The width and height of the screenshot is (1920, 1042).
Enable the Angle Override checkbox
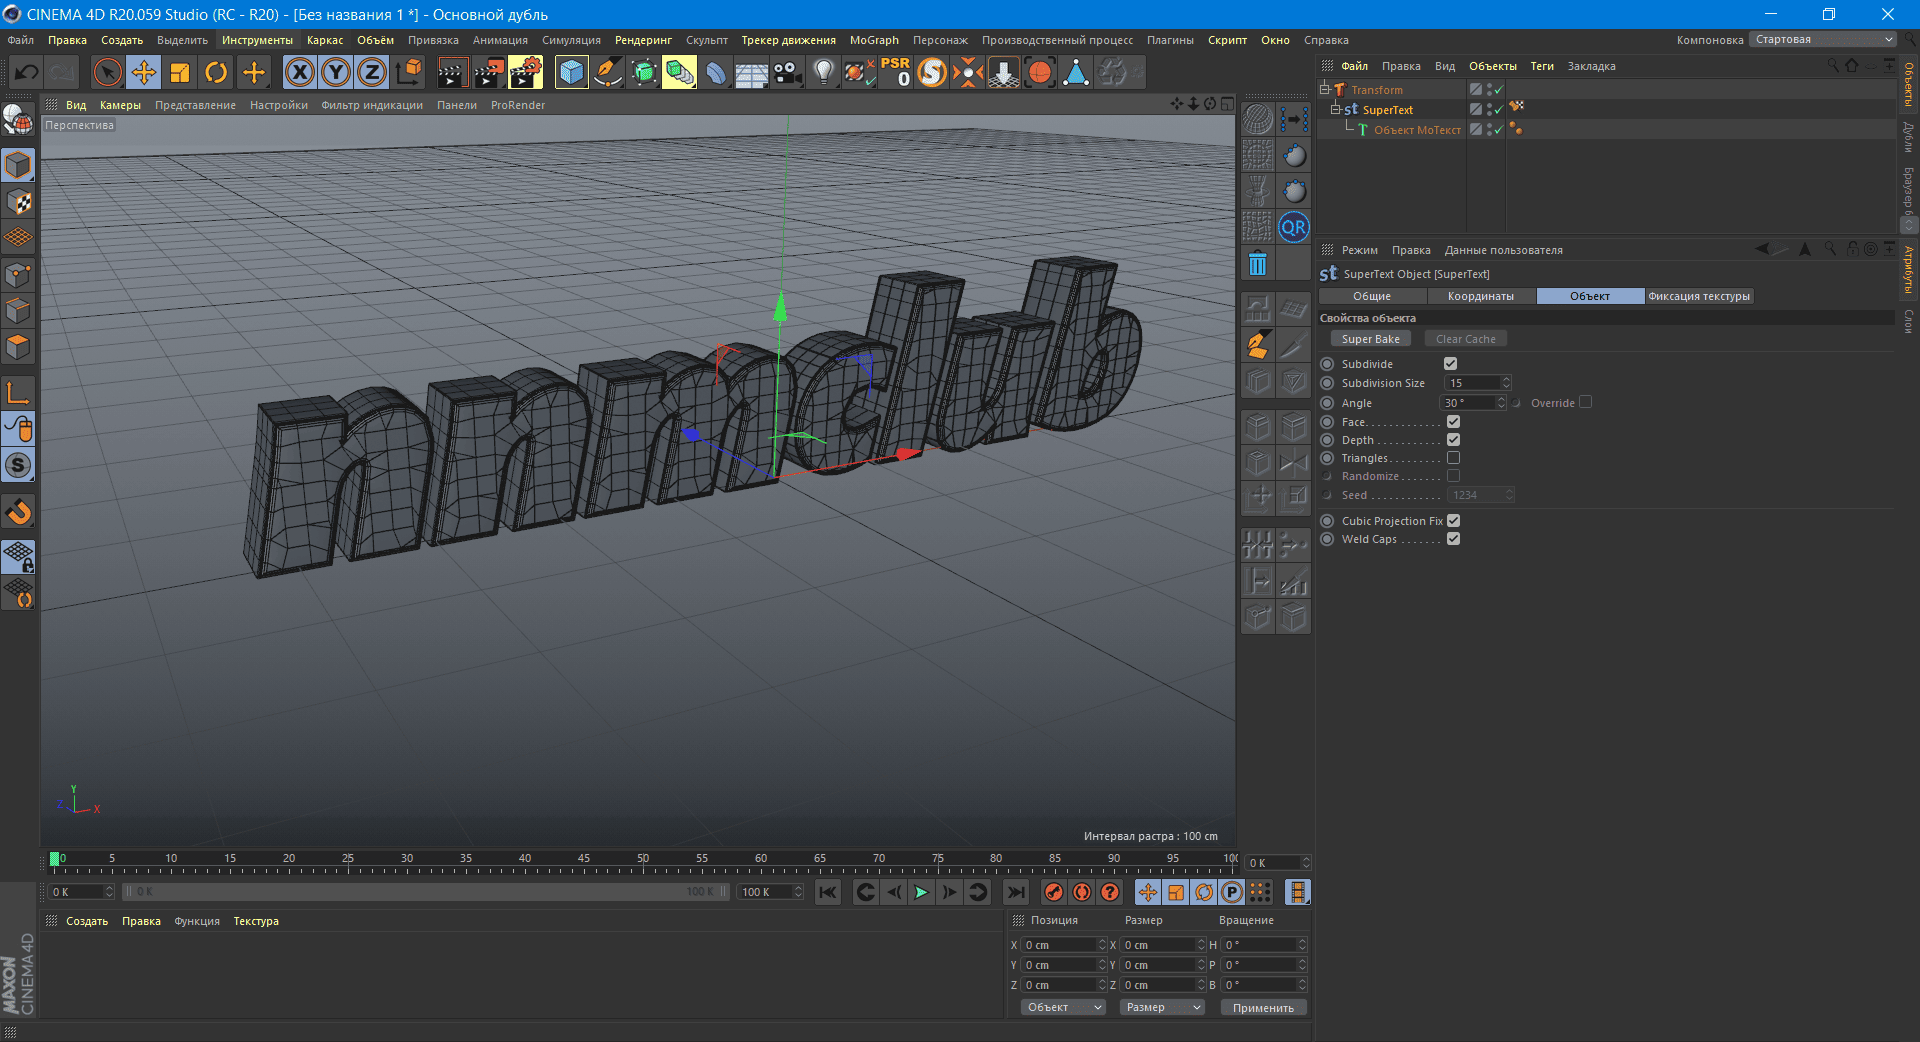(x=1585, y=402)
